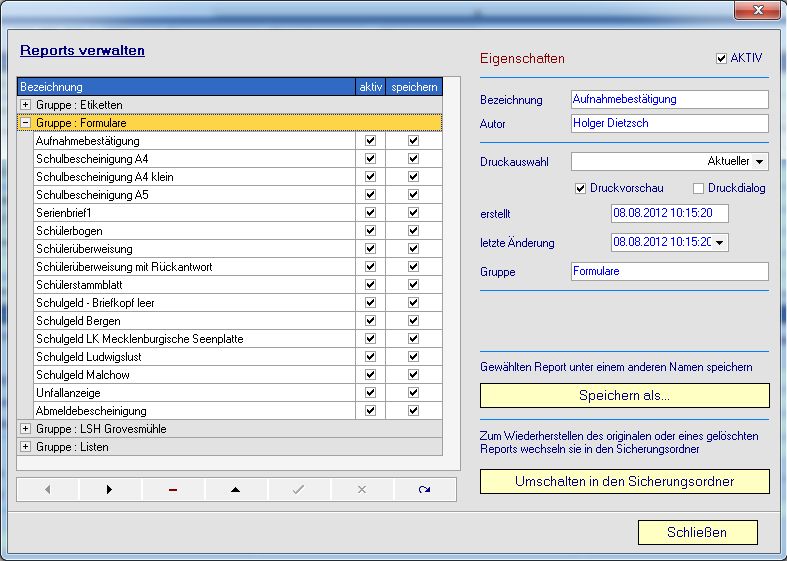Select the Schulgeld Malchow row
Image resolution: width=787 pixels, height=561 pixels.
(194, 375)
